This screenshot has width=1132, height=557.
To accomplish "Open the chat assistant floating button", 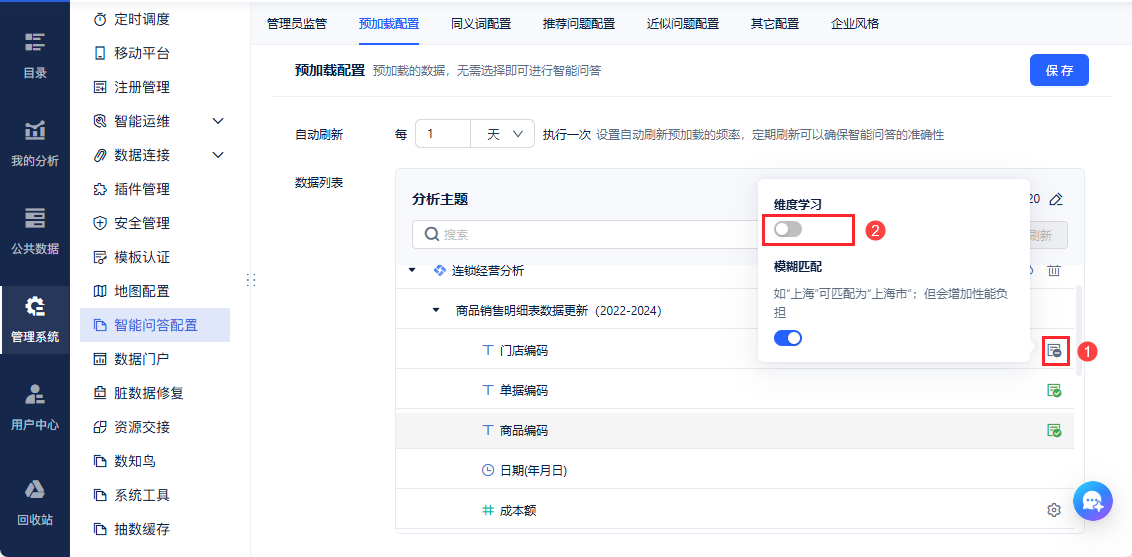I will click(1092, 501).
